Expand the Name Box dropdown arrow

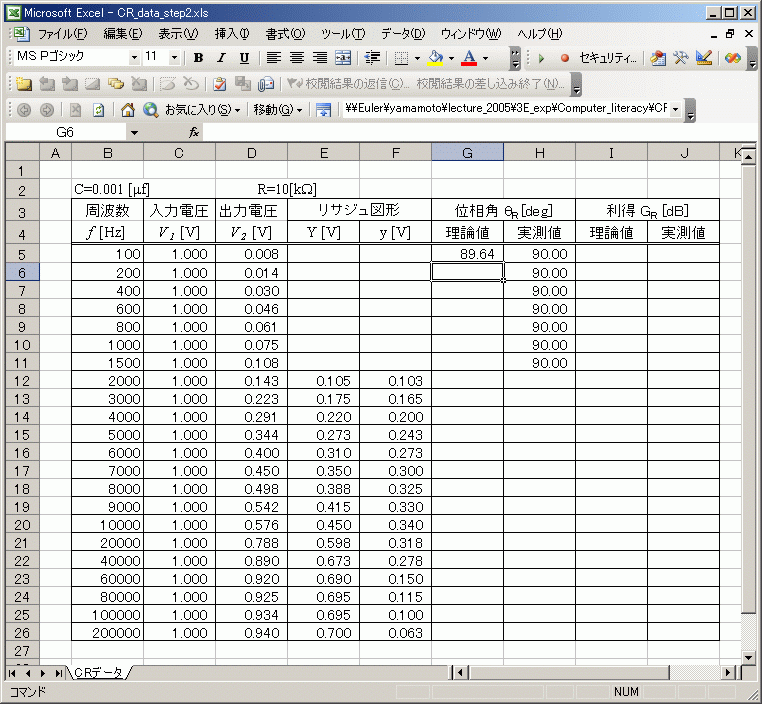[134, 132]
